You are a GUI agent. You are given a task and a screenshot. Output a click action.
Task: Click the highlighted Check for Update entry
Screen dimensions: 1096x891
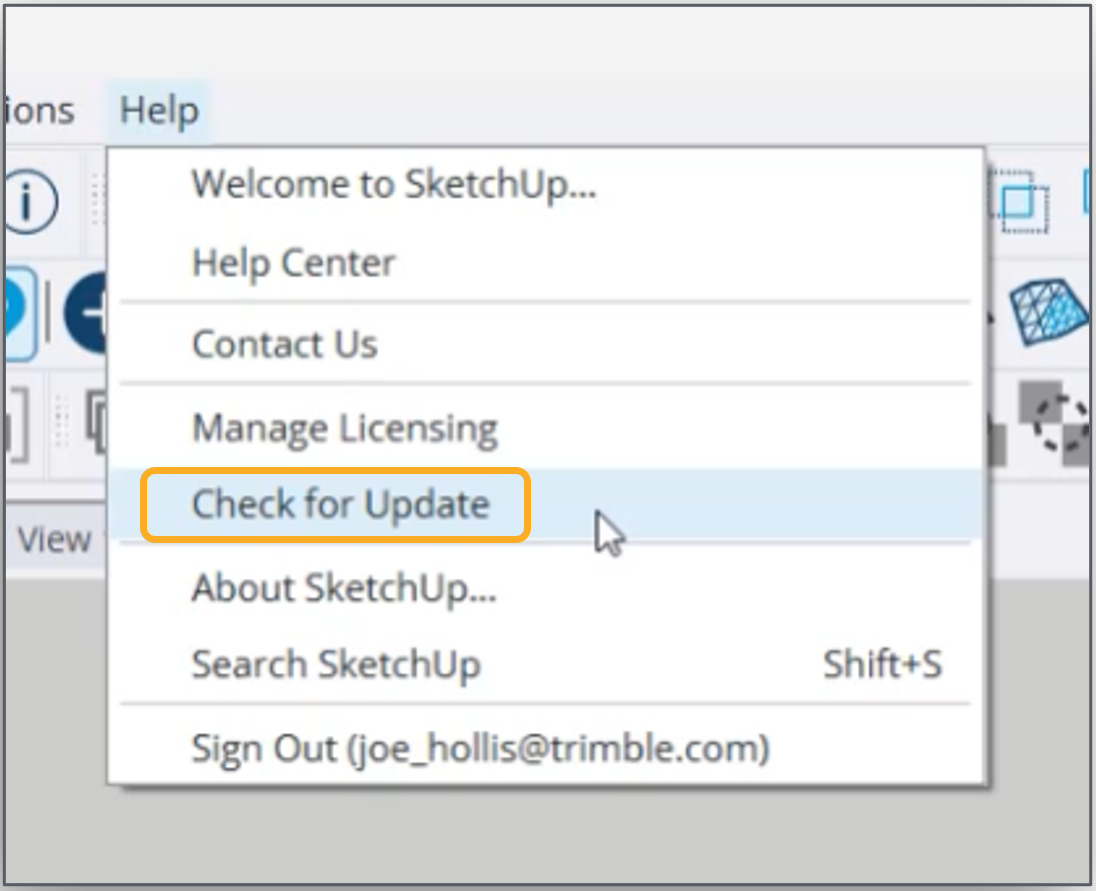click(339, 504)
